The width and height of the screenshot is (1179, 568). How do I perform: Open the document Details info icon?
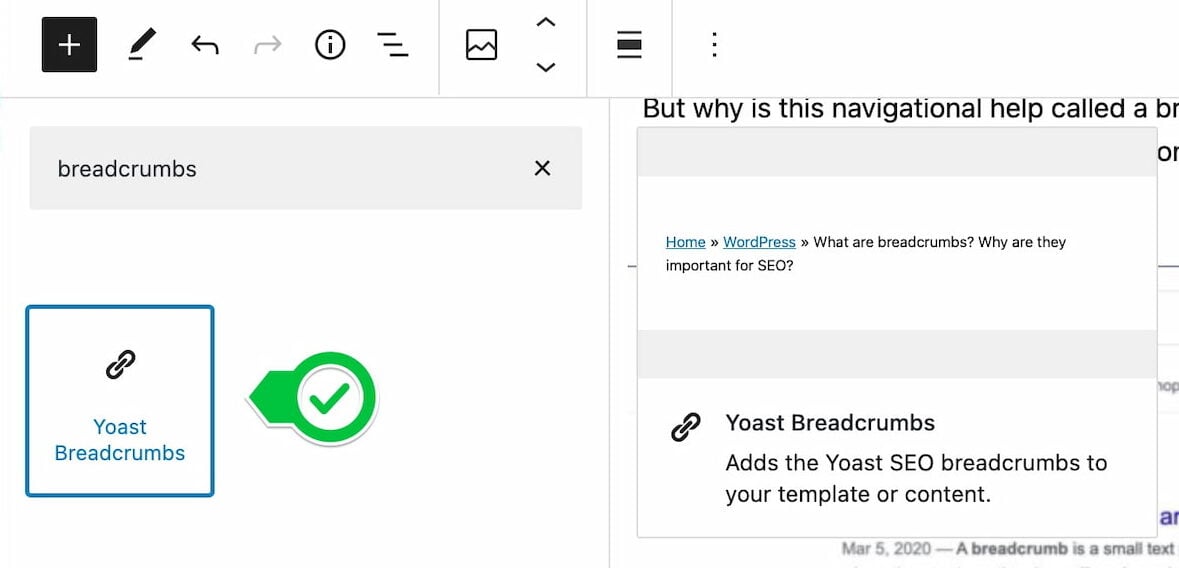click(330, 45)
